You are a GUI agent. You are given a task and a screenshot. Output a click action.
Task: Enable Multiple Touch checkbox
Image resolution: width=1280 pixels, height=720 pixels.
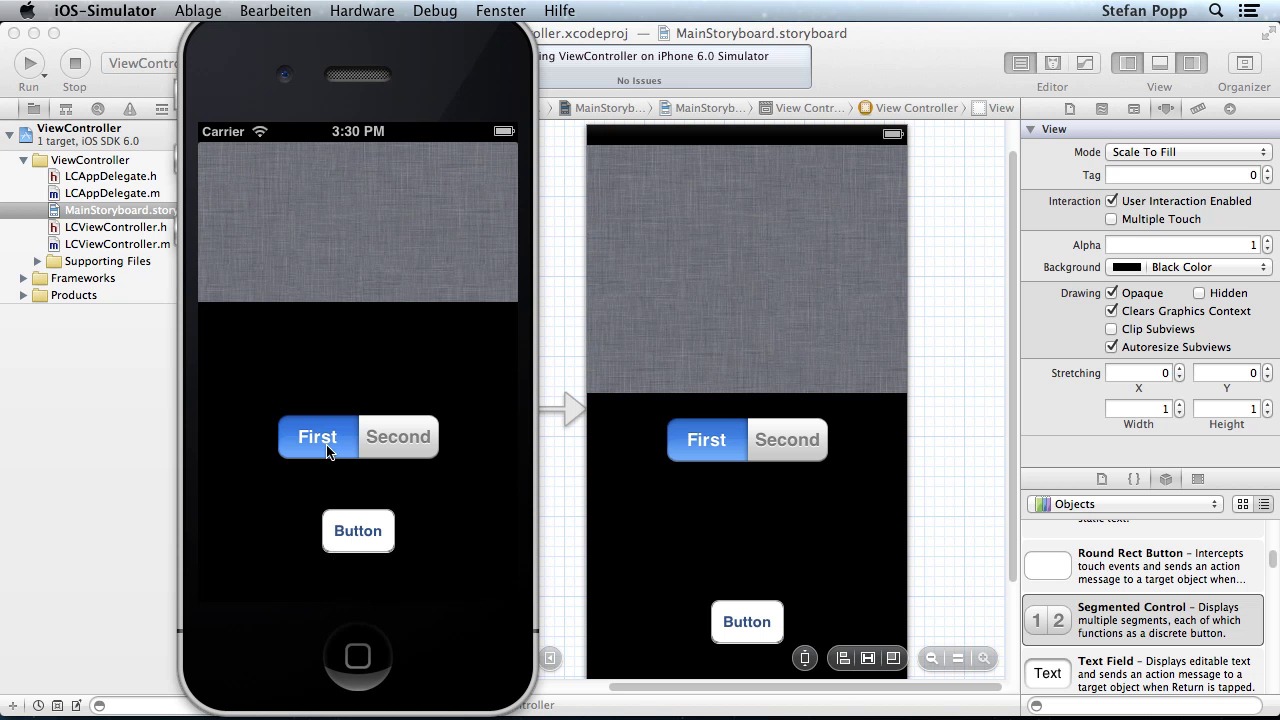tap(1111, 219)
